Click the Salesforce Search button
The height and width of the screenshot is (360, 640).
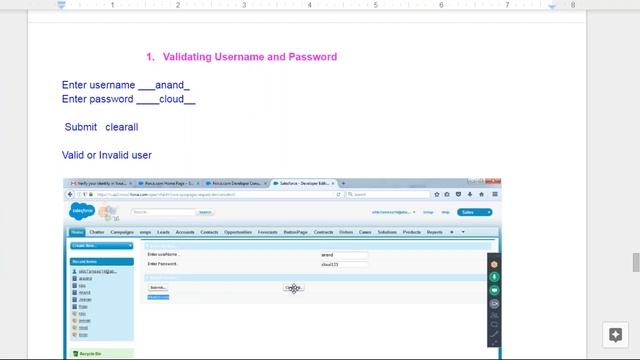coord(205,212)
